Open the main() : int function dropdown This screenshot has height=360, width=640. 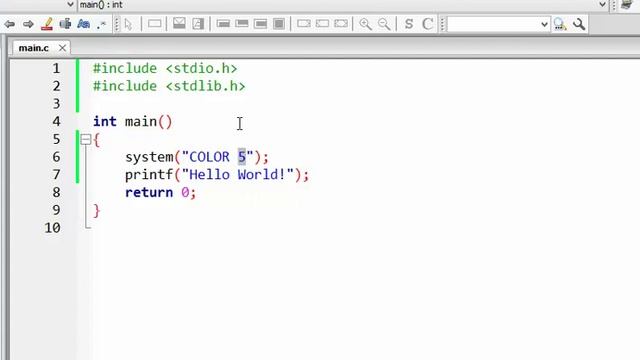(x=602, y=4)
